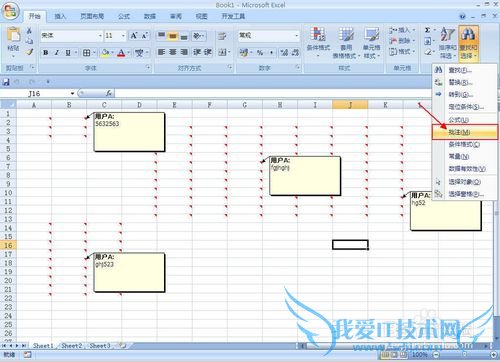The image size is (500, 362).
Task: Align cell text to the left
Action: point(161,52)
